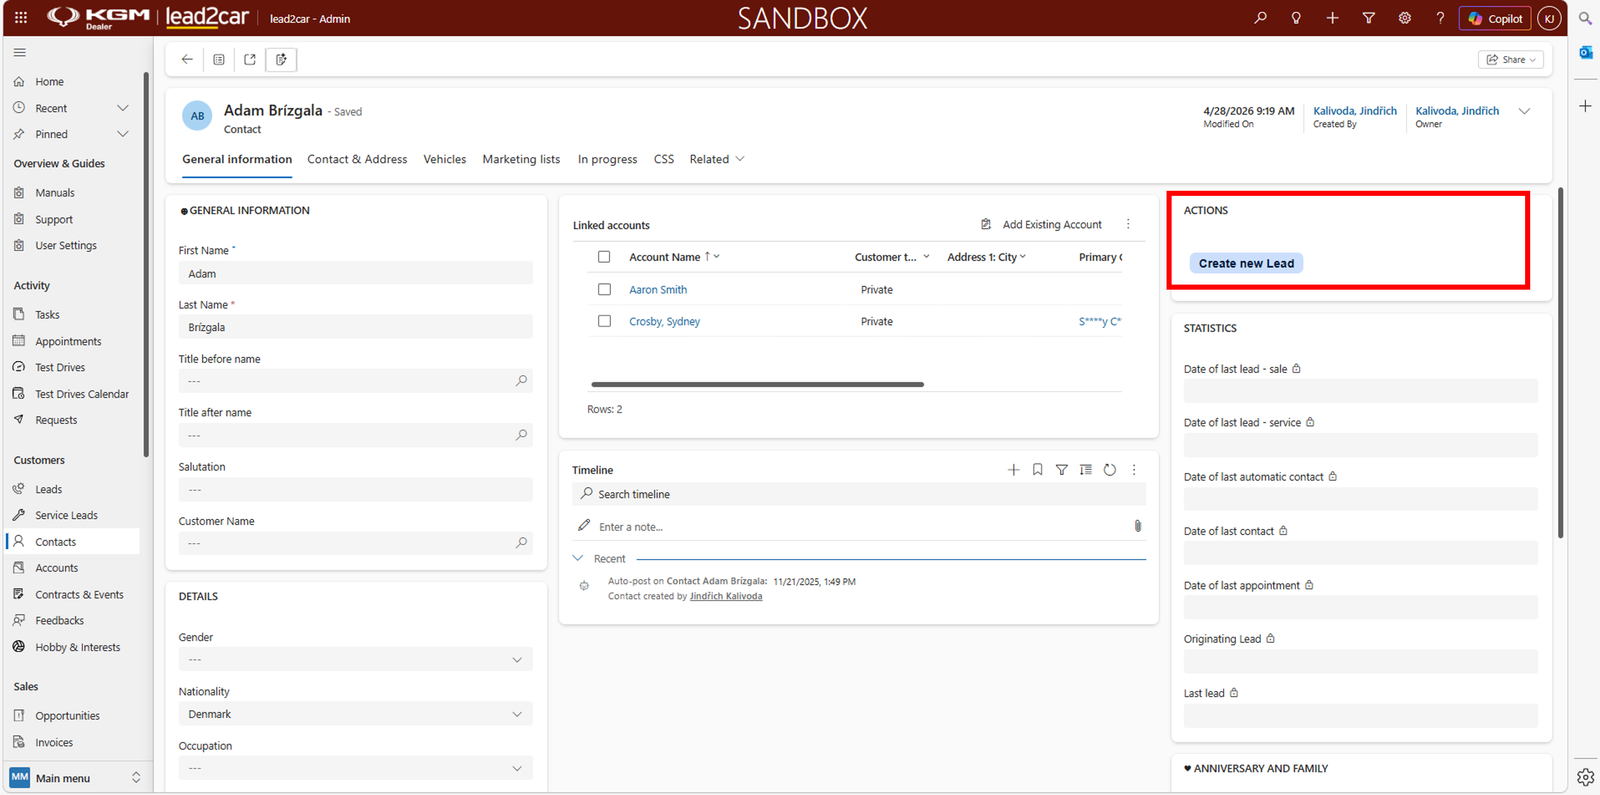Screen dimensions: 1600x795
Task: Open the app launcher waffle icon
Action: (21, 18)
